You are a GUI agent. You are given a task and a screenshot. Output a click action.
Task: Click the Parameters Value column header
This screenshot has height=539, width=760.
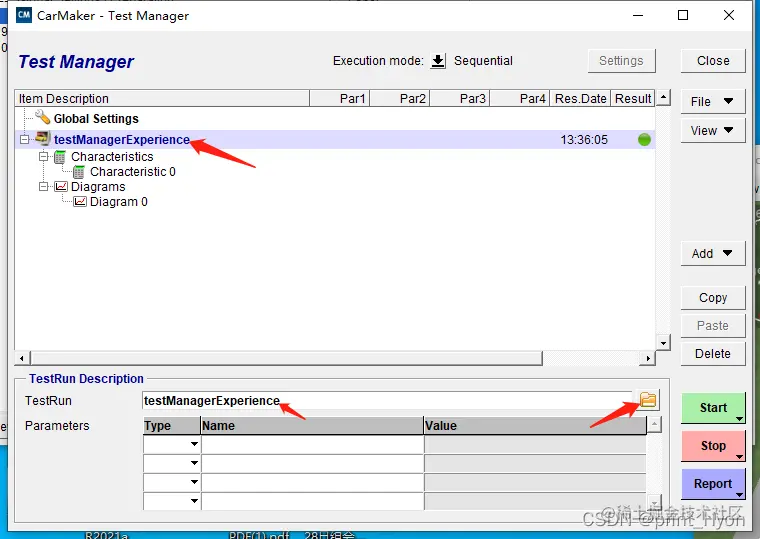coord(535,426)
